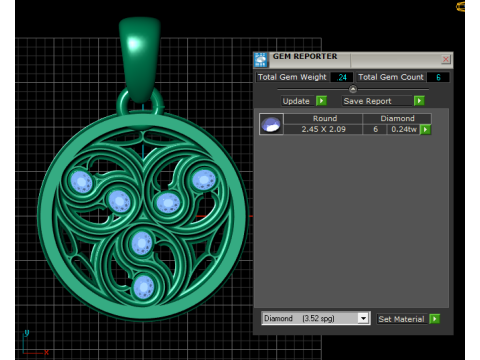Click the Total Gem Weight value field
Viewport: 480px width, 360px height.
coord(342,77)
